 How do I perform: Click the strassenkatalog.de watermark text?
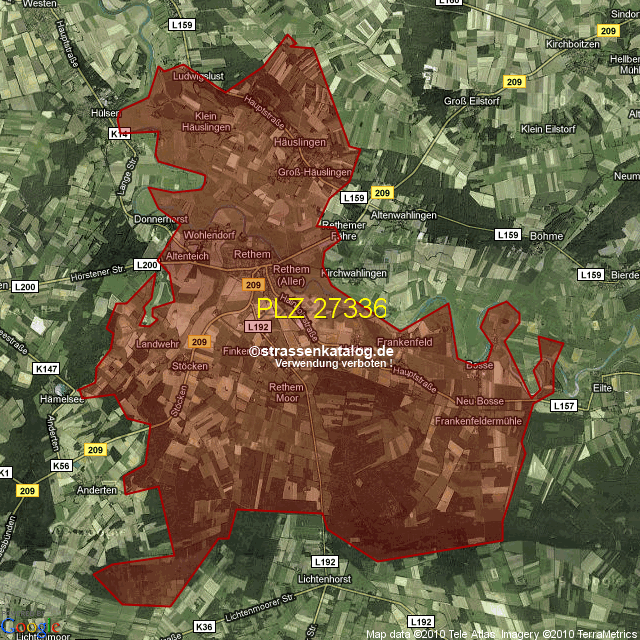[x=322, y=351]
